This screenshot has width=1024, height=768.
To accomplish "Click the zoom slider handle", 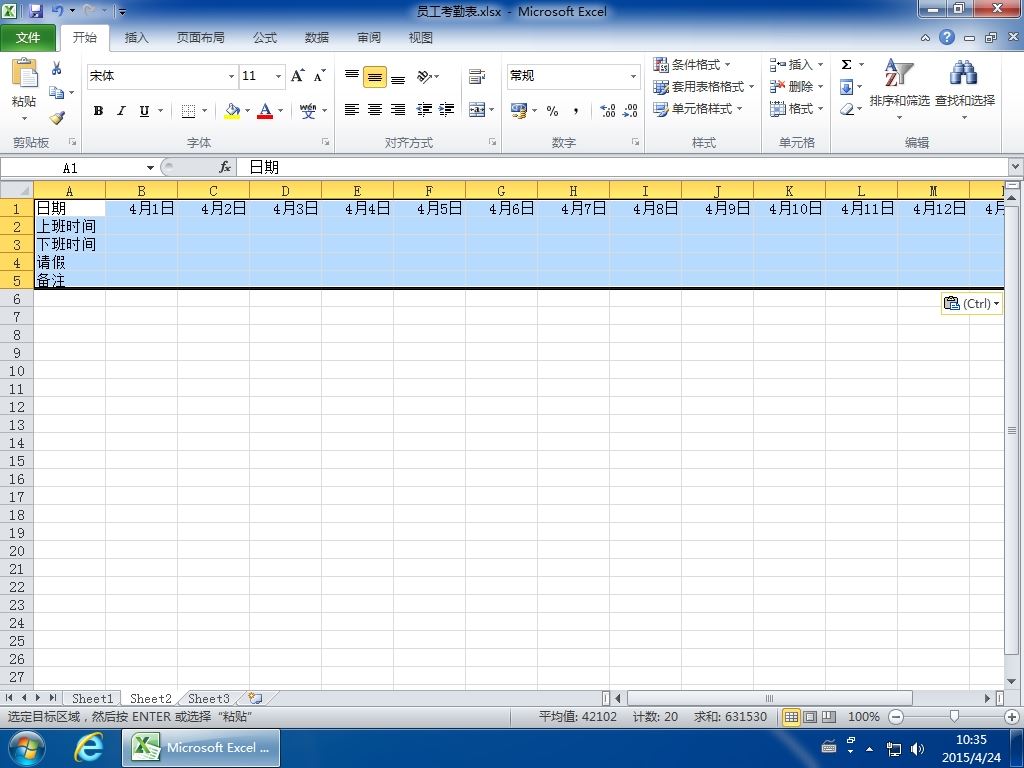I will click(954, 717).
